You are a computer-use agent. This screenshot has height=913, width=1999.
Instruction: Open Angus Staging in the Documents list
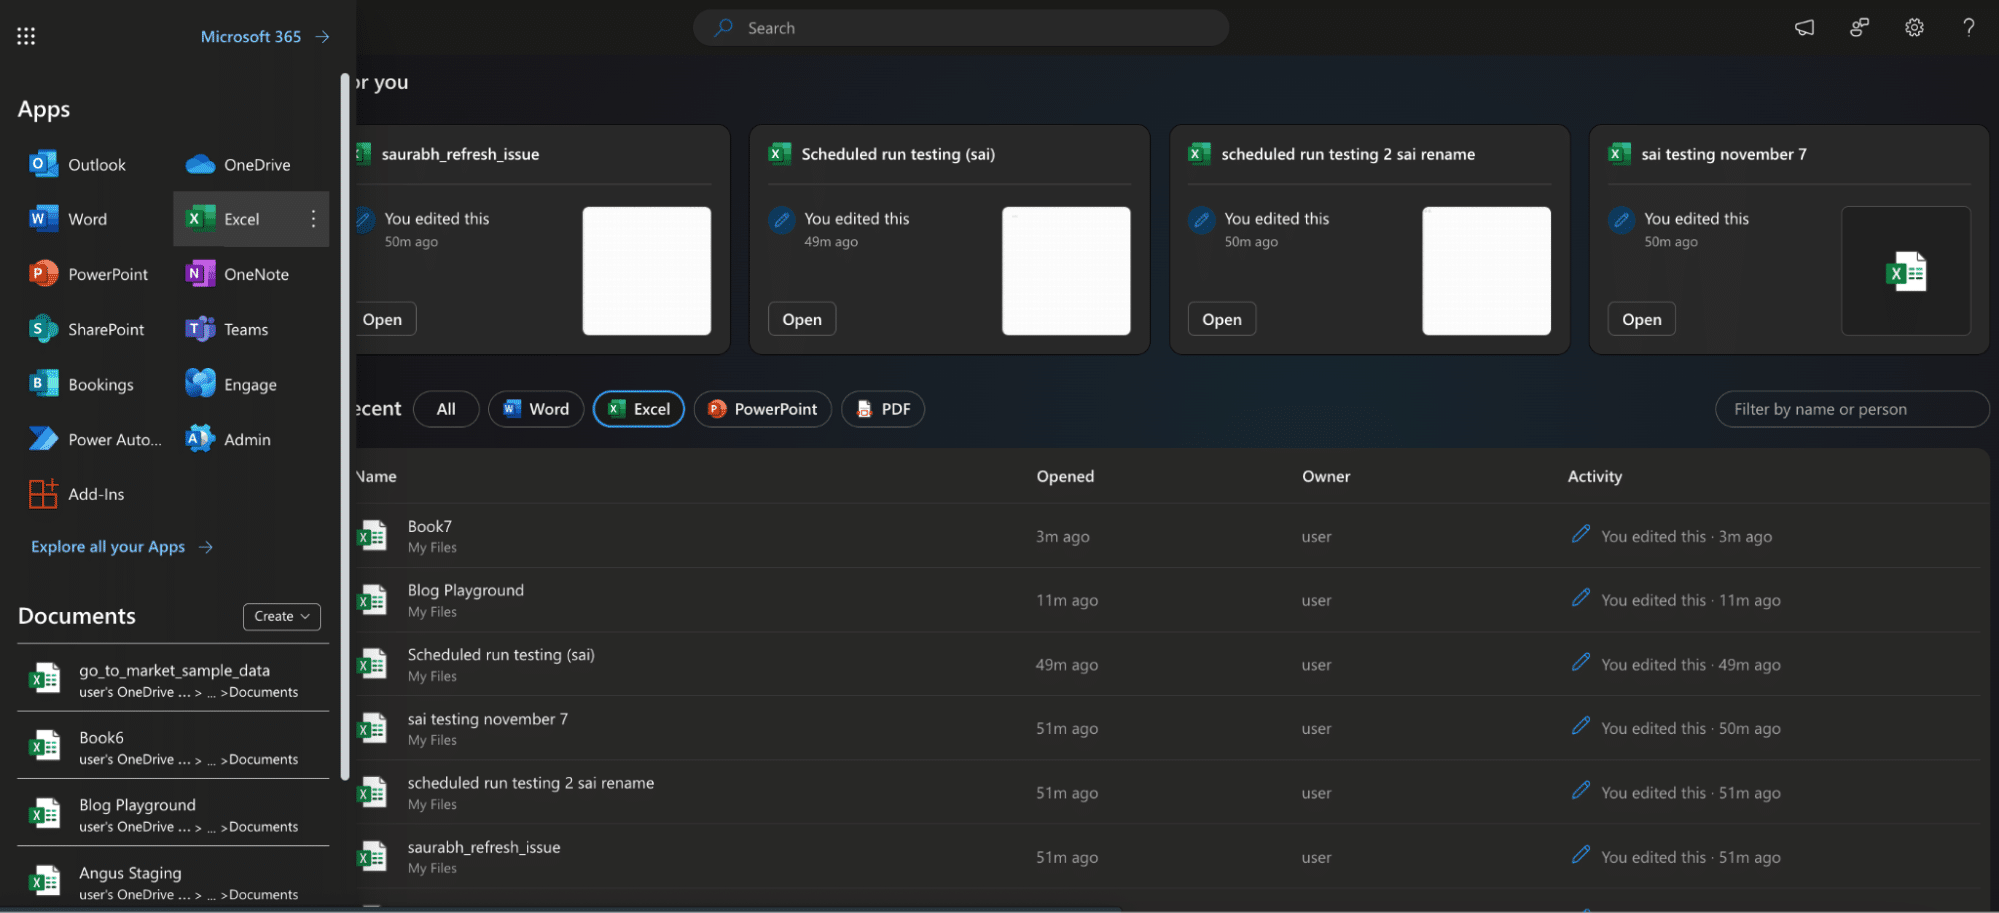(173, 881)
